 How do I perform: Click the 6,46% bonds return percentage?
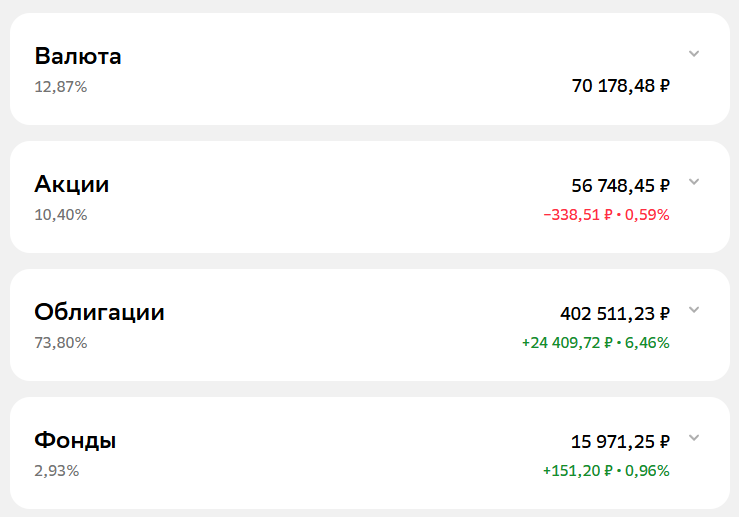pos(647,343)
